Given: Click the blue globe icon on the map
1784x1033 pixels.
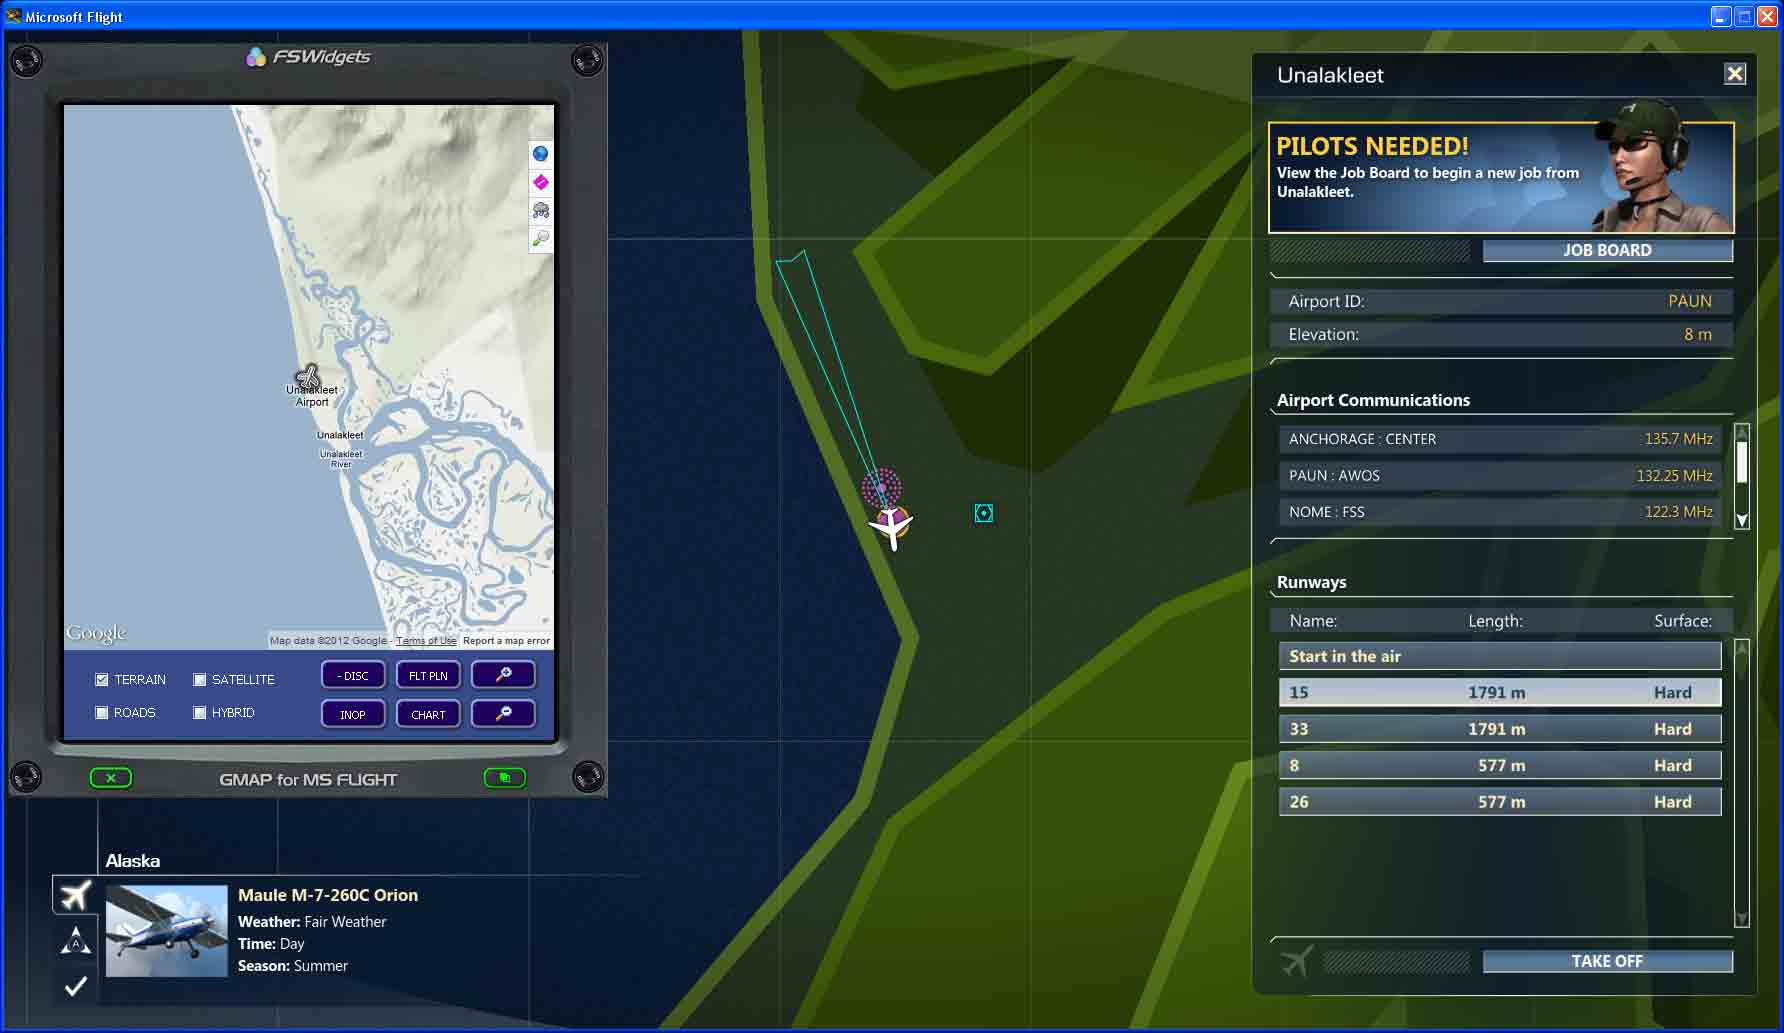Looking at the screenshot, I should click(x=540, y=153).
